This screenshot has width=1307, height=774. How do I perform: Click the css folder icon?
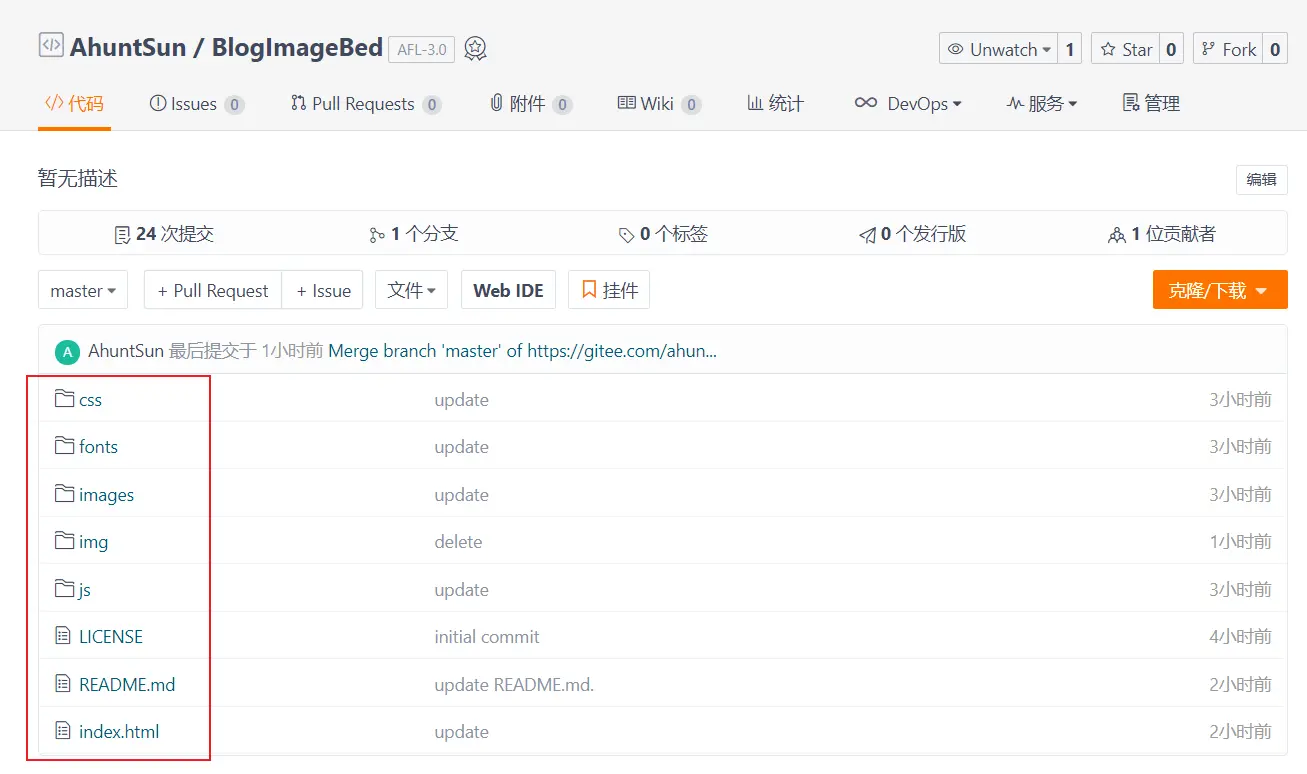click(x=65, y=399)
